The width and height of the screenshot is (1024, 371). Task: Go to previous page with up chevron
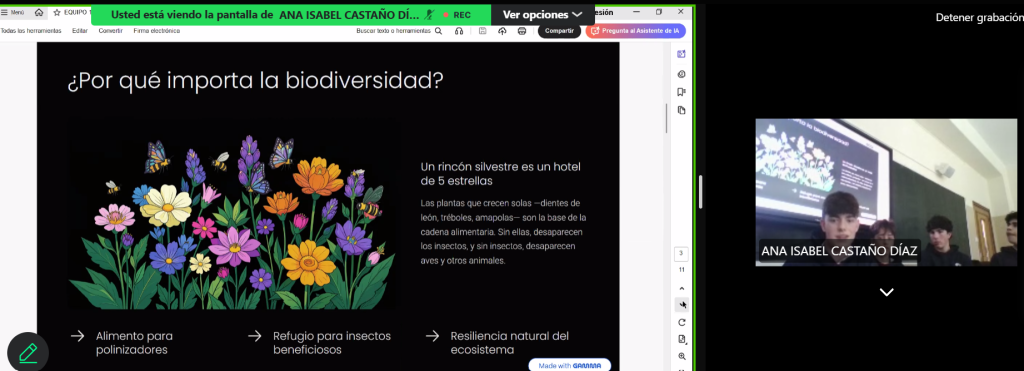point(682,288)
